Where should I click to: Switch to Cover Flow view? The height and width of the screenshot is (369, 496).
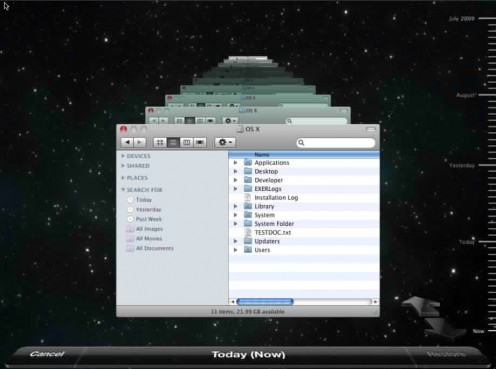(200, 142)
